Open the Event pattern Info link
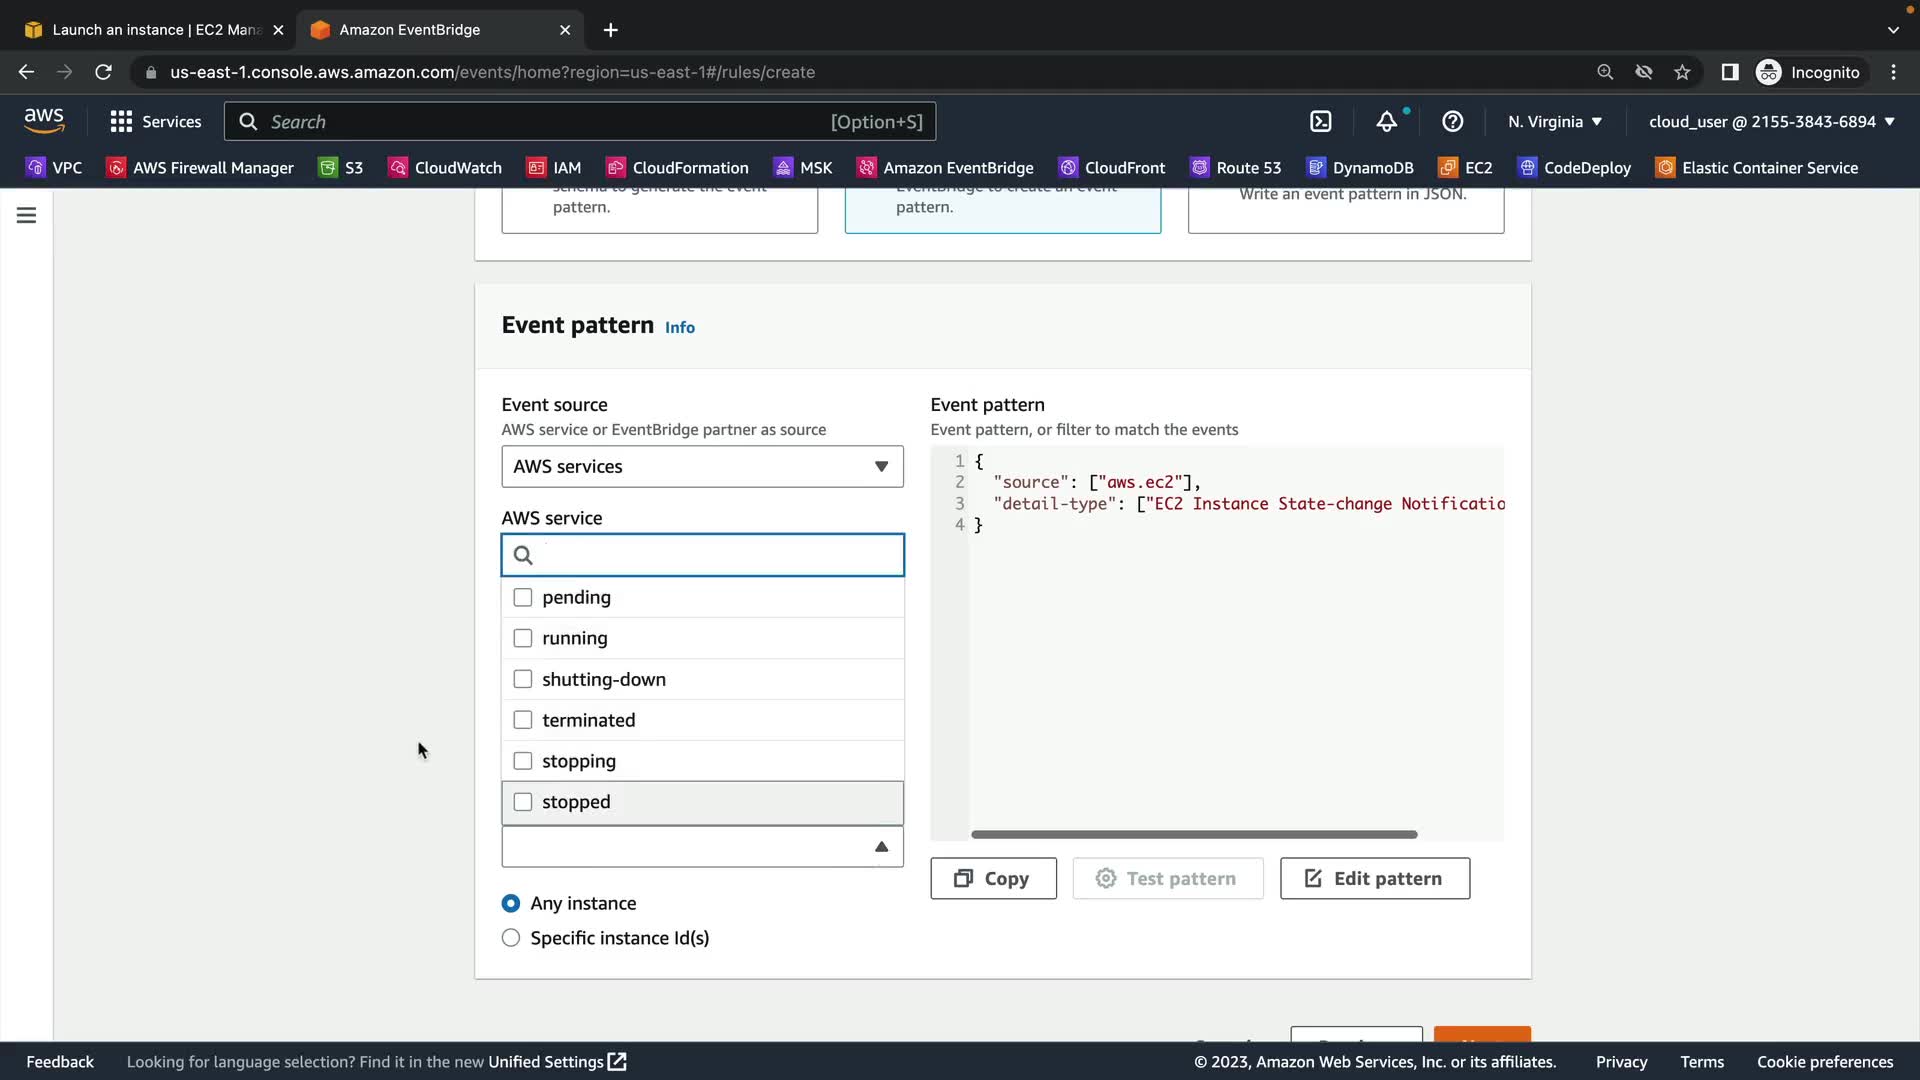The image size is (1920, 1080). click(679, 328)
